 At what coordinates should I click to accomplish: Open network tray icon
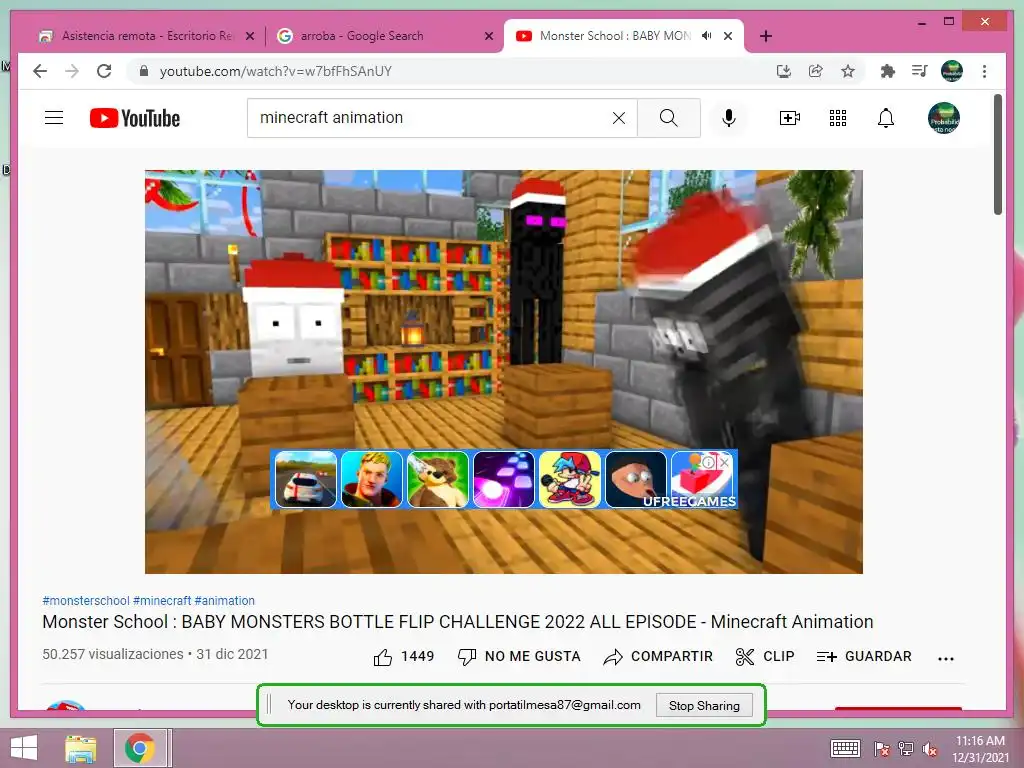click(906, 749)
